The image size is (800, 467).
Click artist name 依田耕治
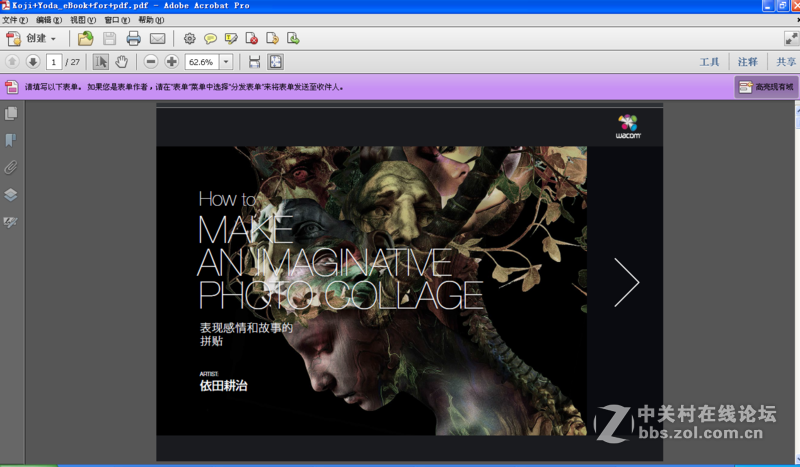(223, 386)
